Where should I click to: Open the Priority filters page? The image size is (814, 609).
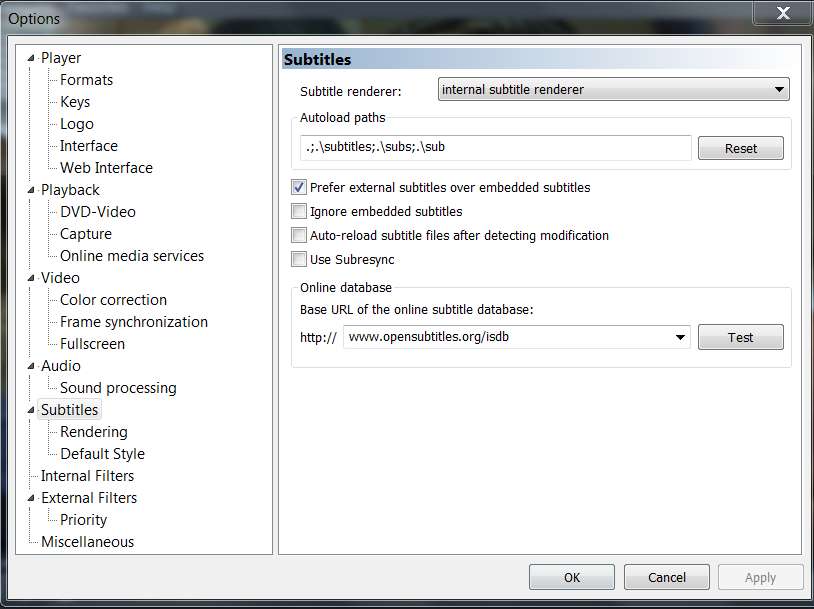pos(83,520)
